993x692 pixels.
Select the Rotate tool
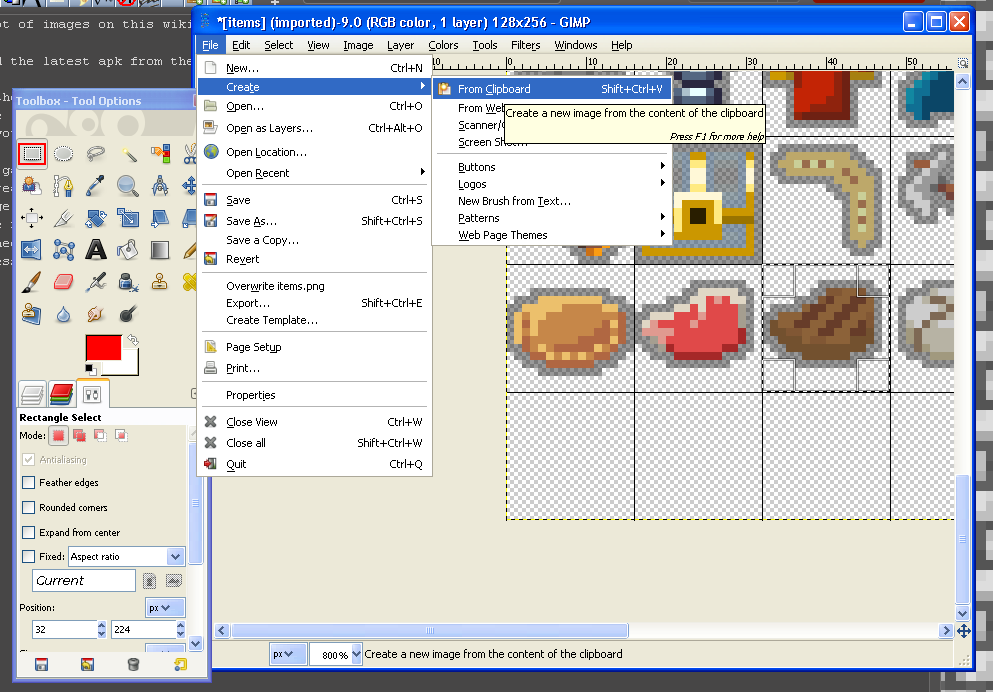pos(96,218)
